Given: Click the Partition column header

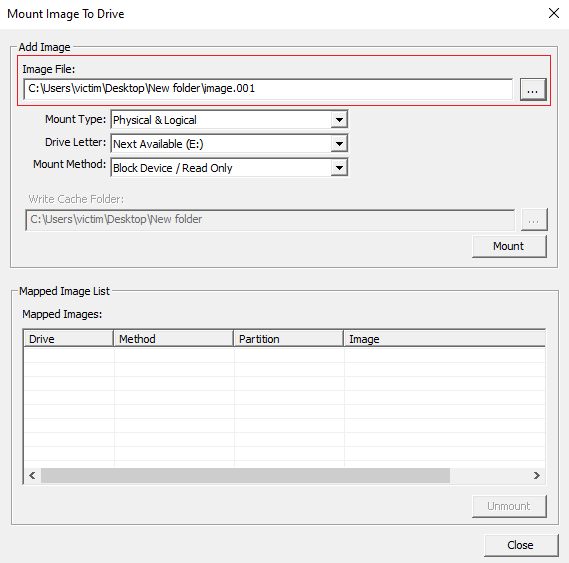Looking at the screenshot, I should pos(288,339).
